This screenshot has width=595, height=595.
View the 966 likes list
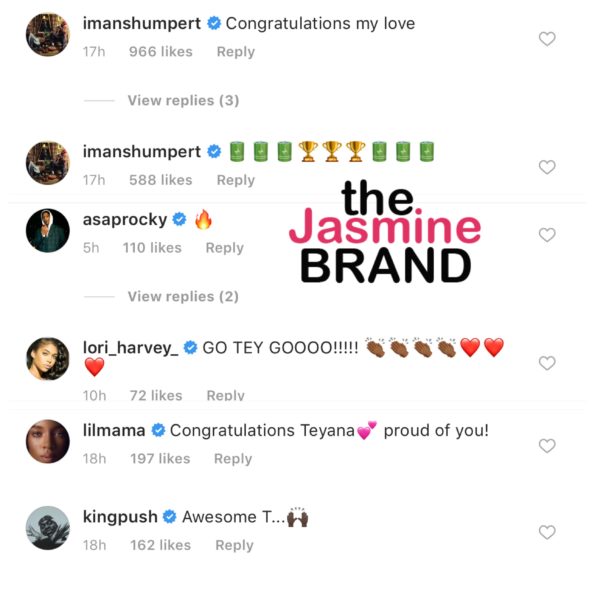(x=161, y=52)
